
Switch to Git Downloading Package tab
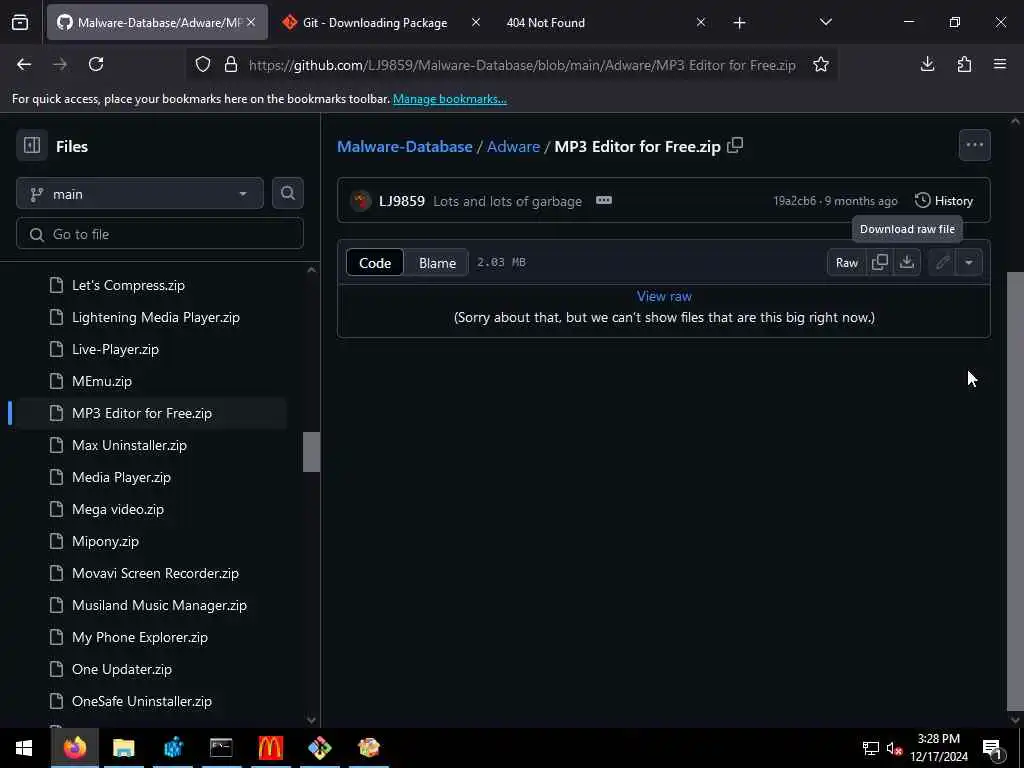(375, 22)
